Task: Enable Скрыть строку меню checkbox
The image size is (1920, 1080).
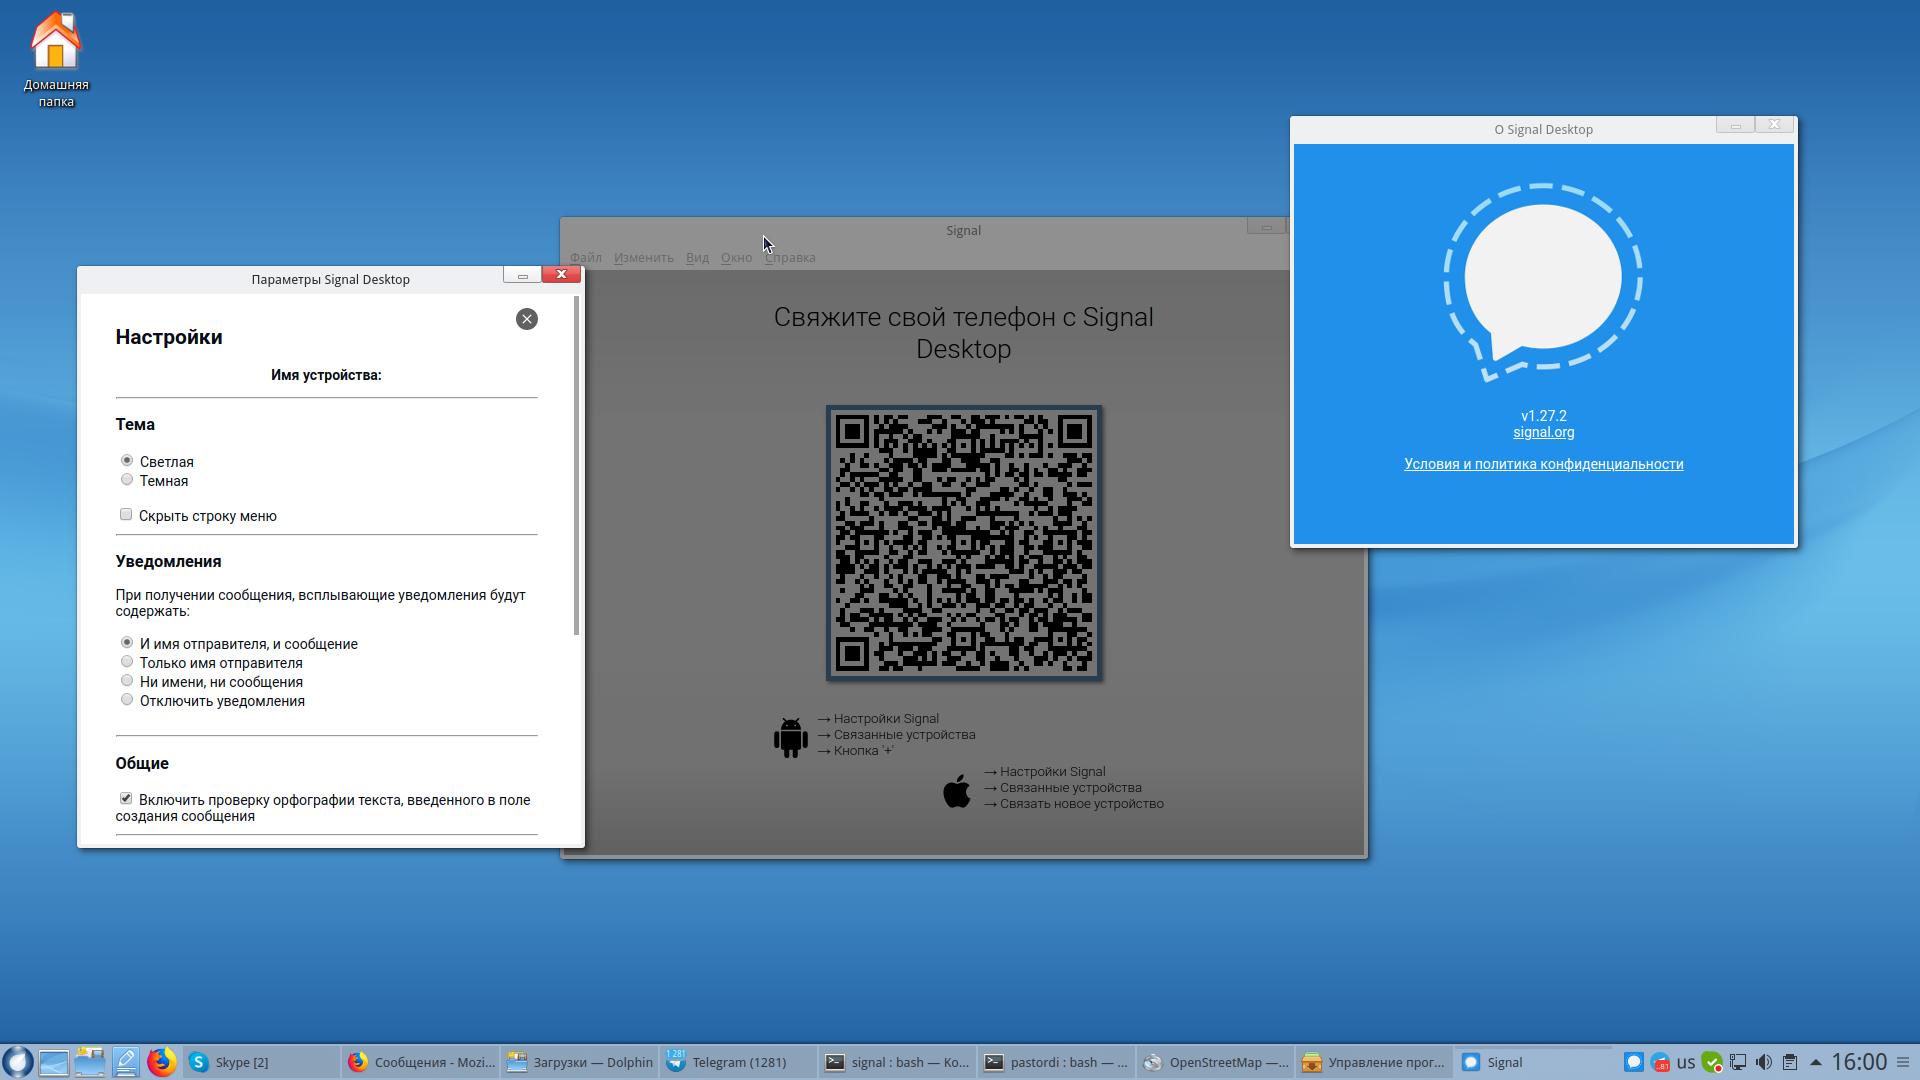Action: [x=126, y=515]
